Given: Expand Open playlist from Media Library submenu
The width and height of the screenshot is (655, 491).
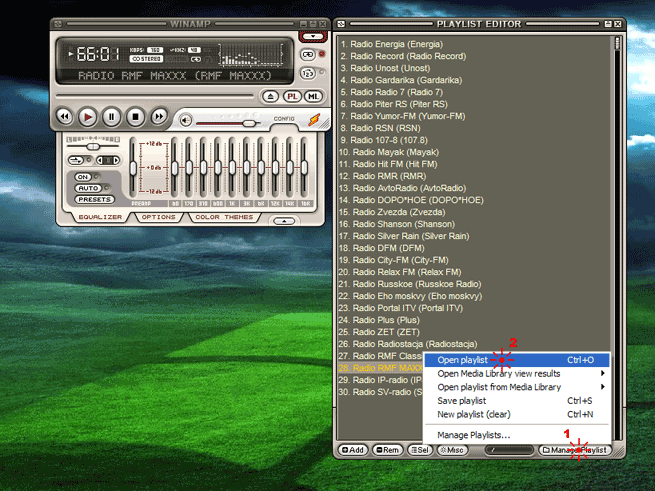Looking at the screenshot, I should 517,387.
